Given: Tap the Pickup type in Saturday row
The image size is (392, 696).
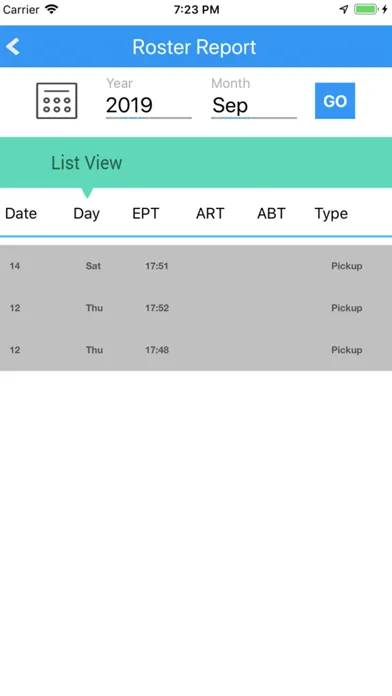Looking at the screenshot, I should (x=347, y=266).
